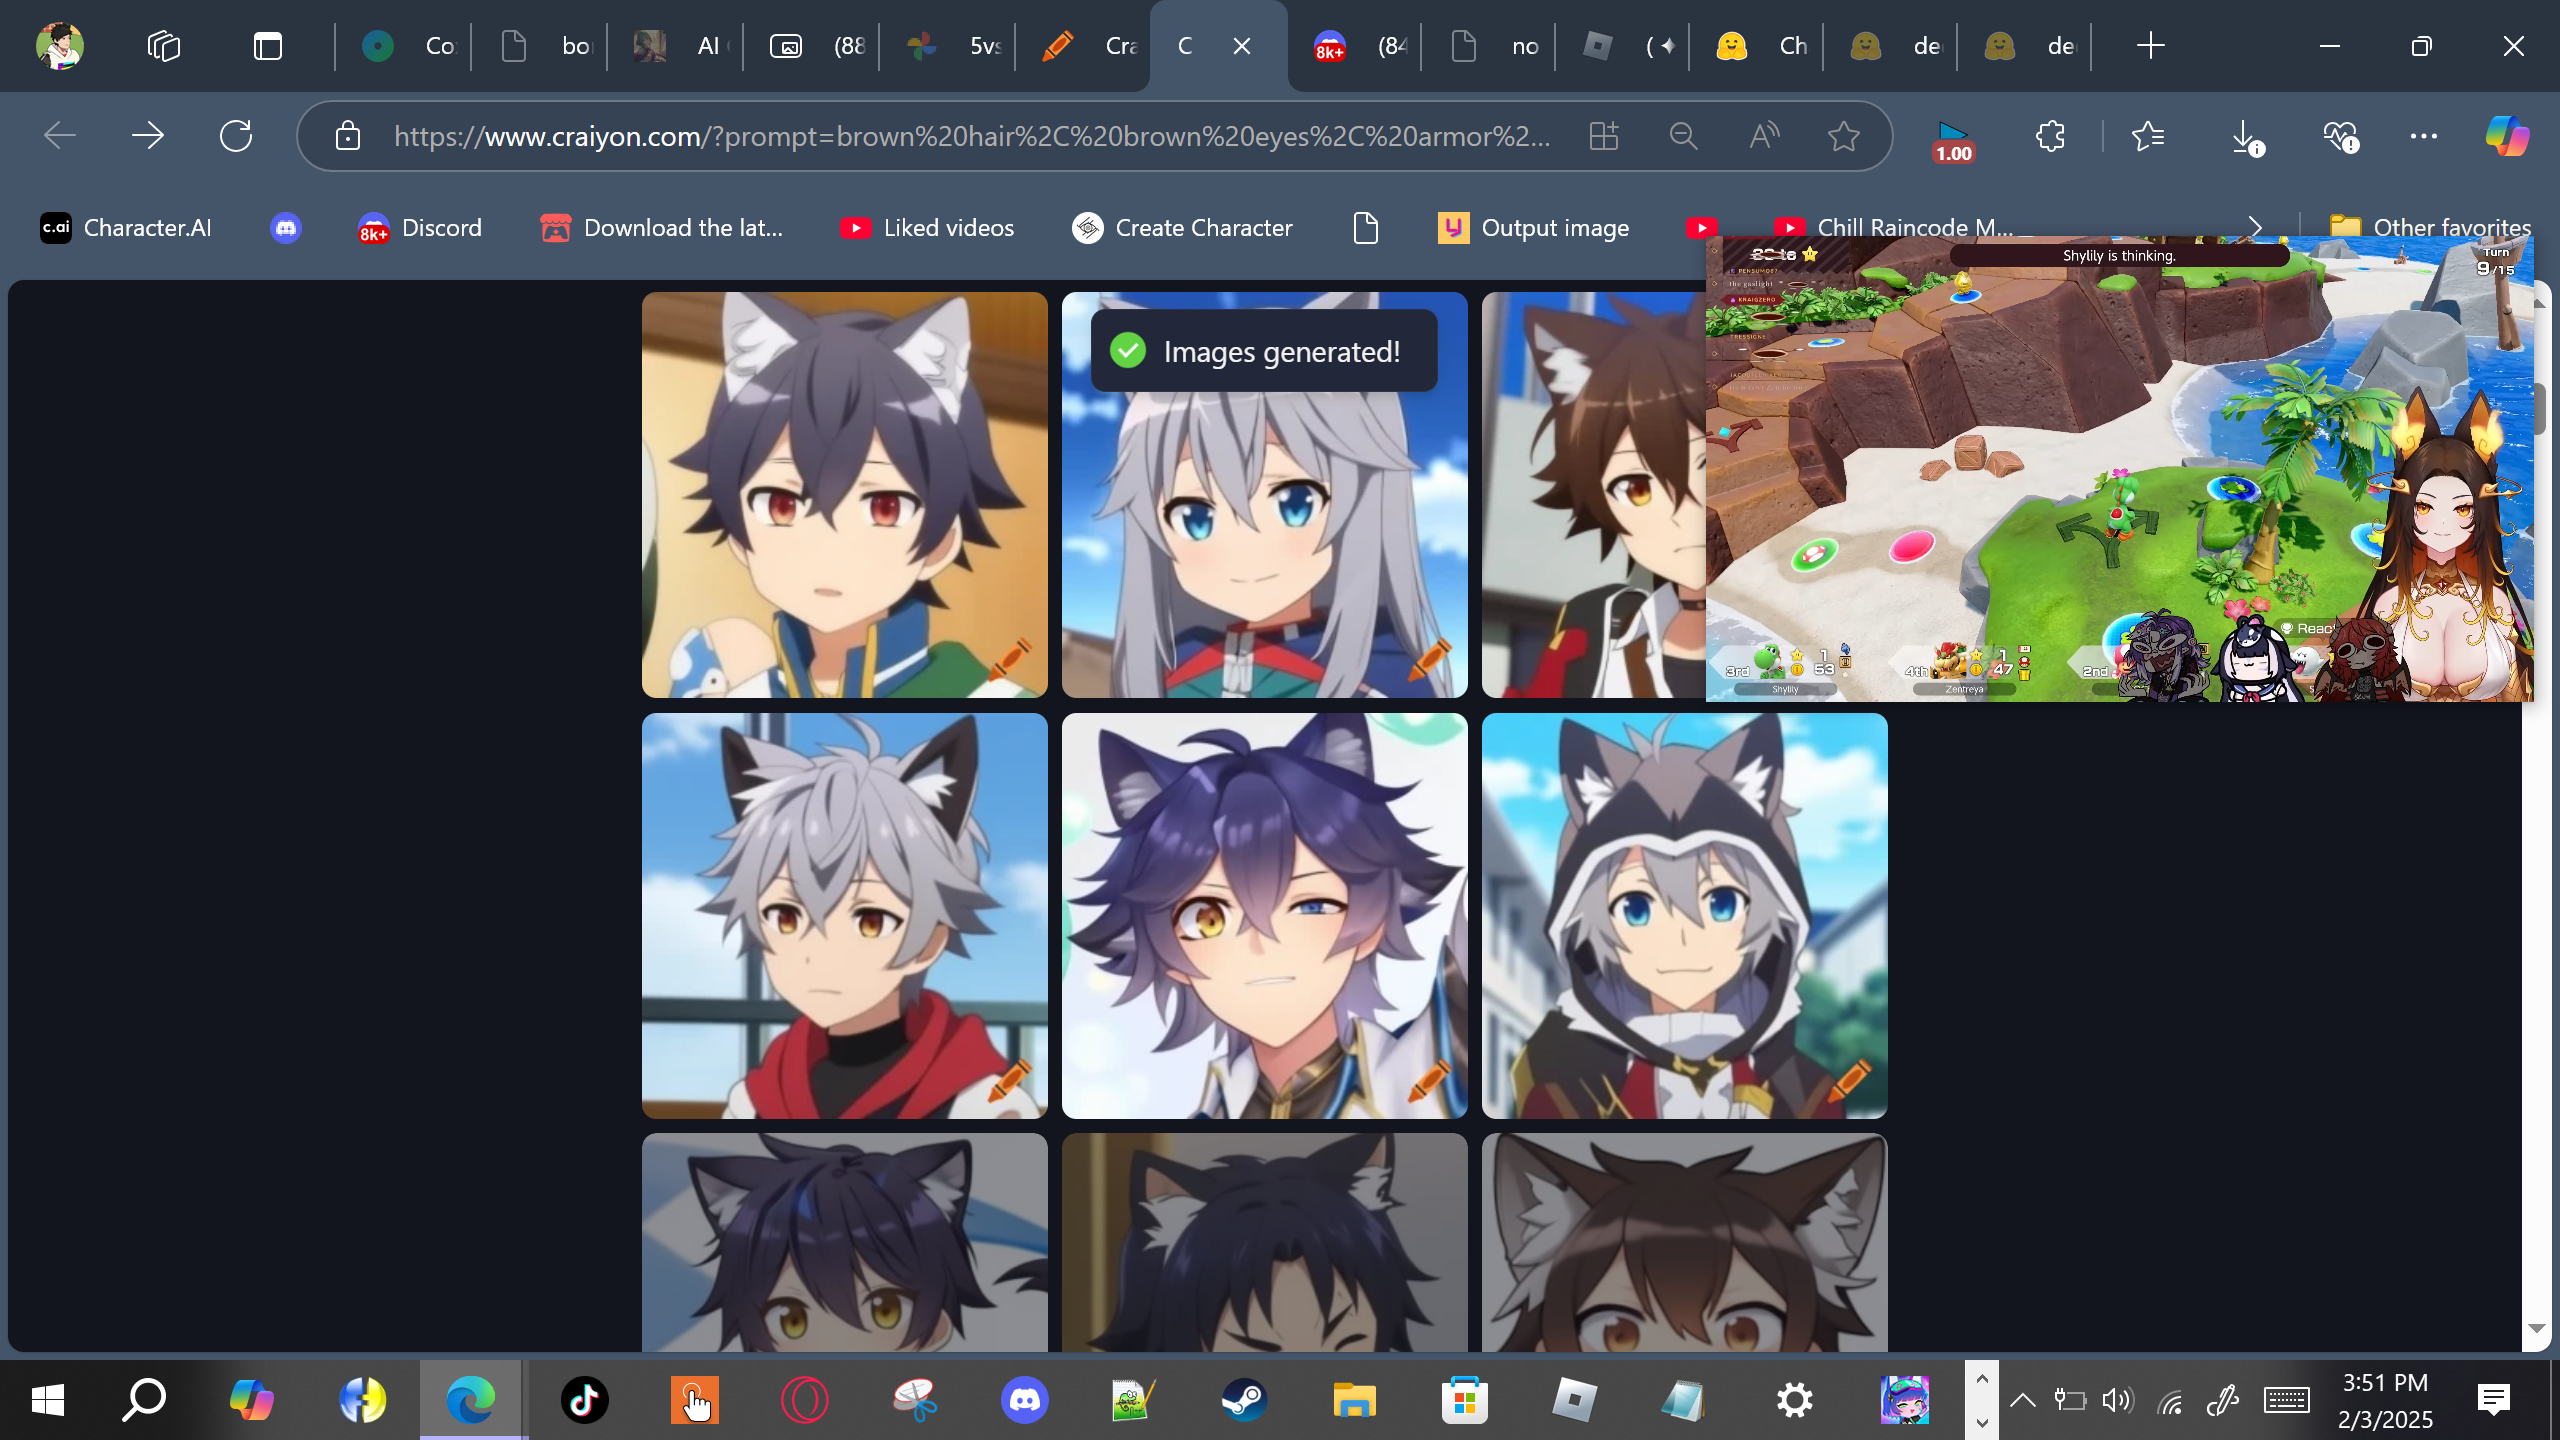Open the Create Character bookmark
Screen dimensions: 2560x1440
1182,228
